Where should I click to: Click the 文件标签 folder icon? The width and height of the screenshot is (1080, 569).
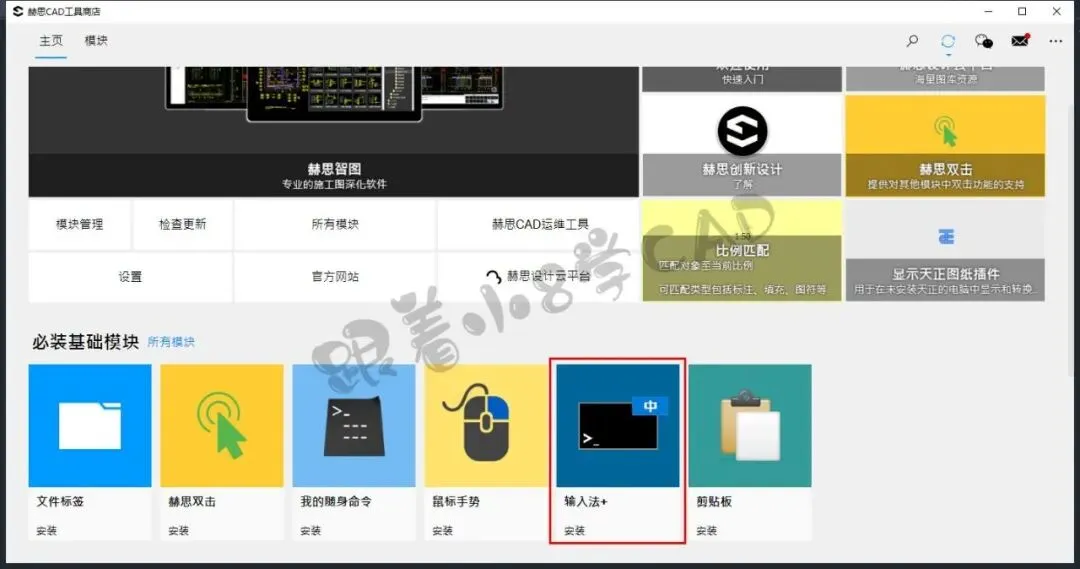click(90, 426)
